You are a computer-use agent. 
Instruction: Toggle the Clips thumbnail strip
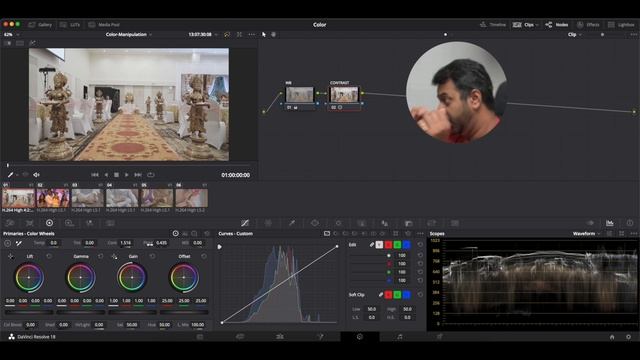click(523, 24)
